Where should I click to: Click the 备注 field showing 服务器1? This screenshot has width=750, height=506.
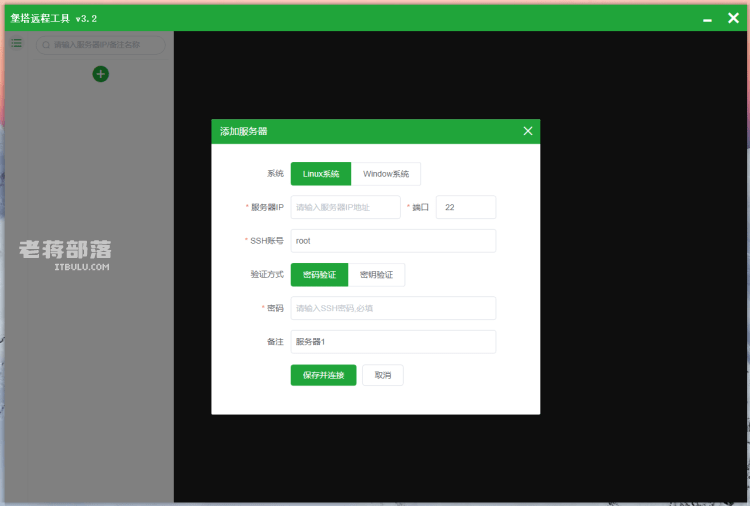pos(393,342)
